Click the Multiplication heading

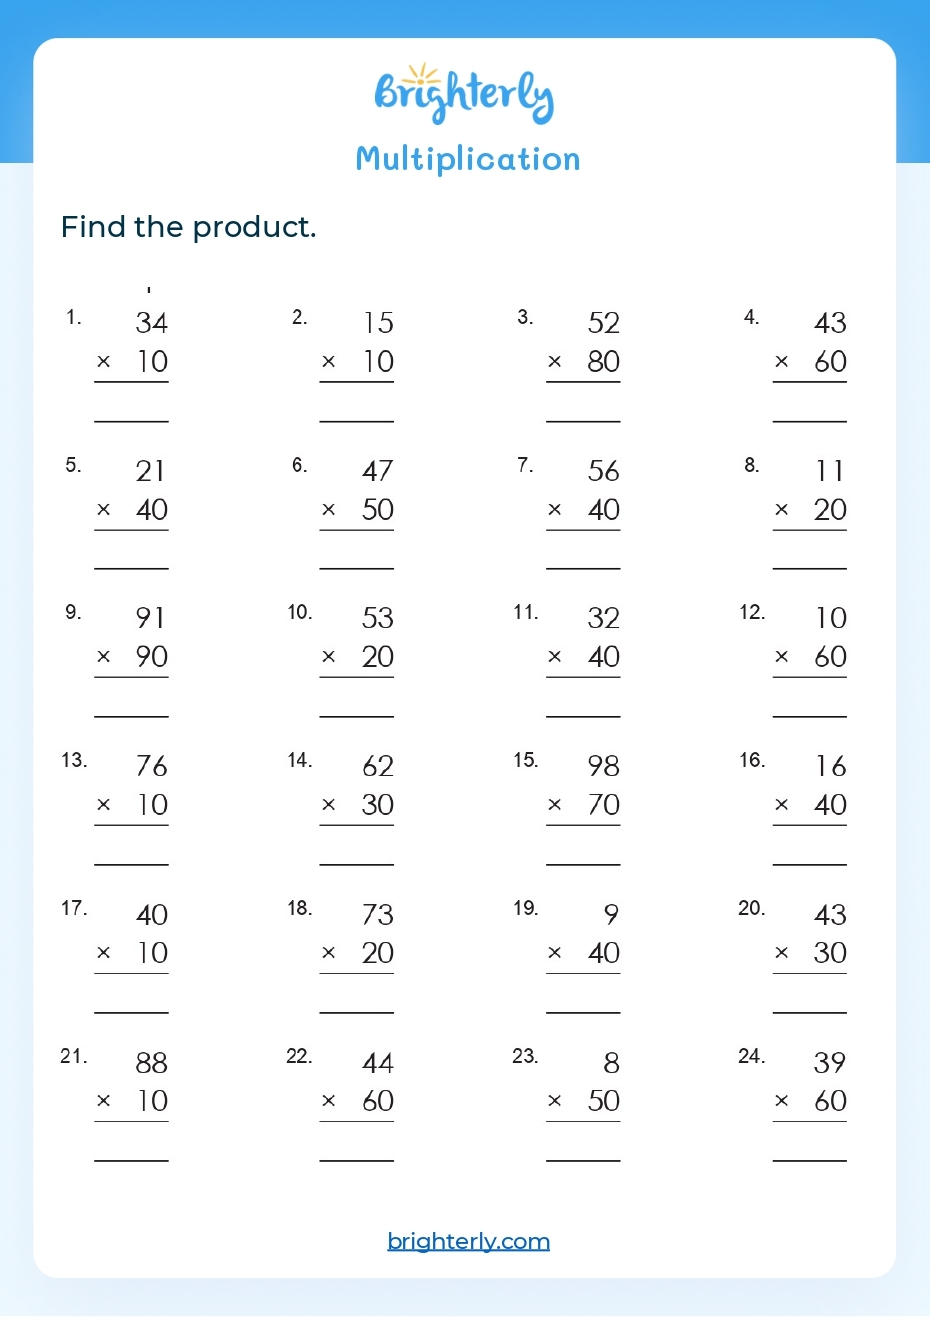pyautogui.click(x=468, y=159)
